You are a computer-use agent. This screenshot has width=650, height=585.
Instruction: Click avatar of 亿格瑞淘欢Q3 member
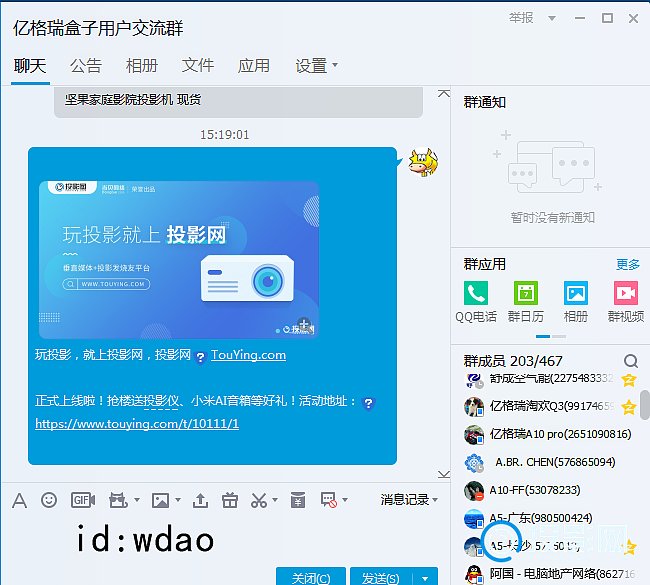[474, 406]
